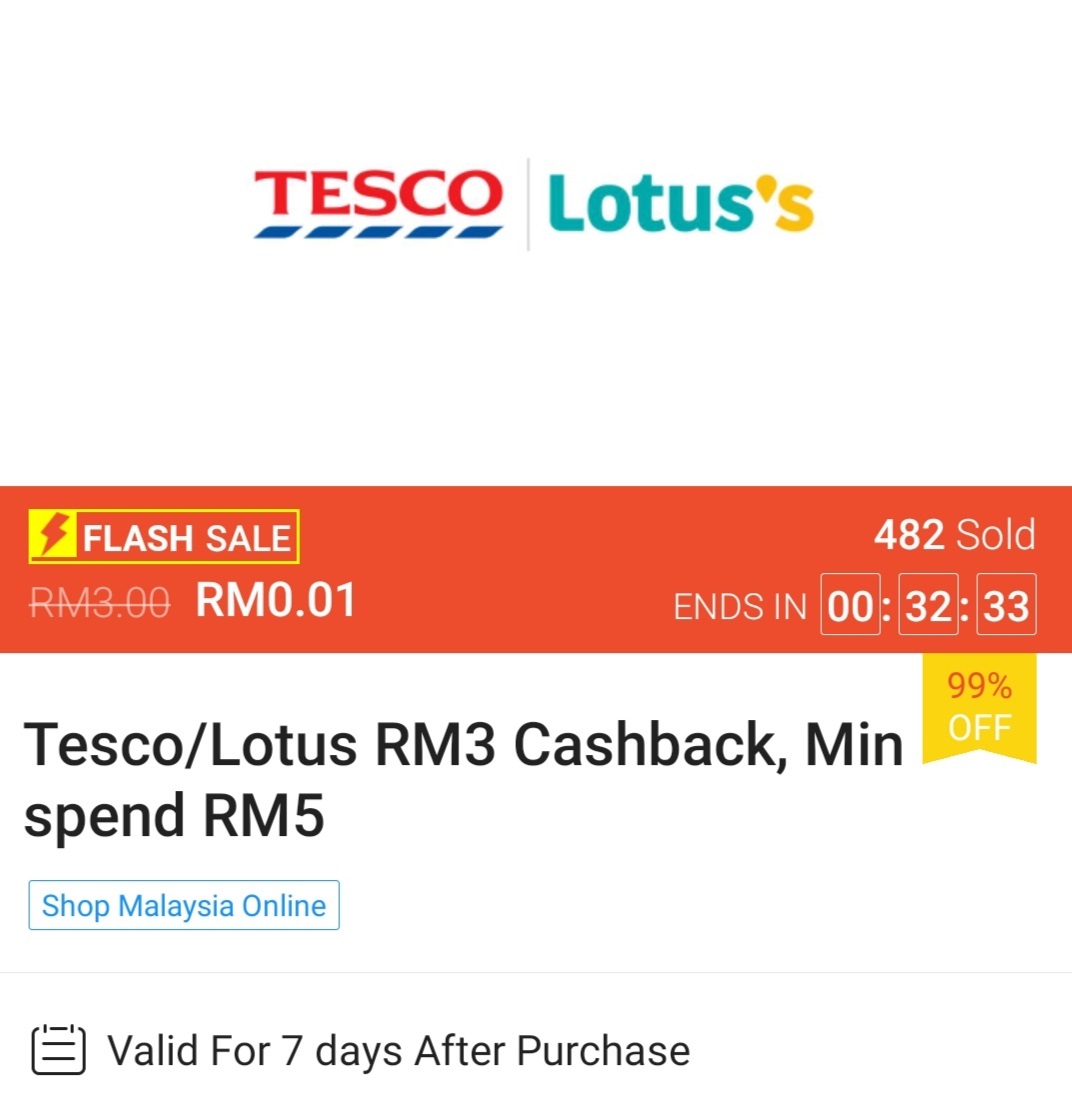Click the flash sale lightning bolt icon
Image resolution: width=1072 pixels, height=1110 pixels.
click(x=53, y=537)
